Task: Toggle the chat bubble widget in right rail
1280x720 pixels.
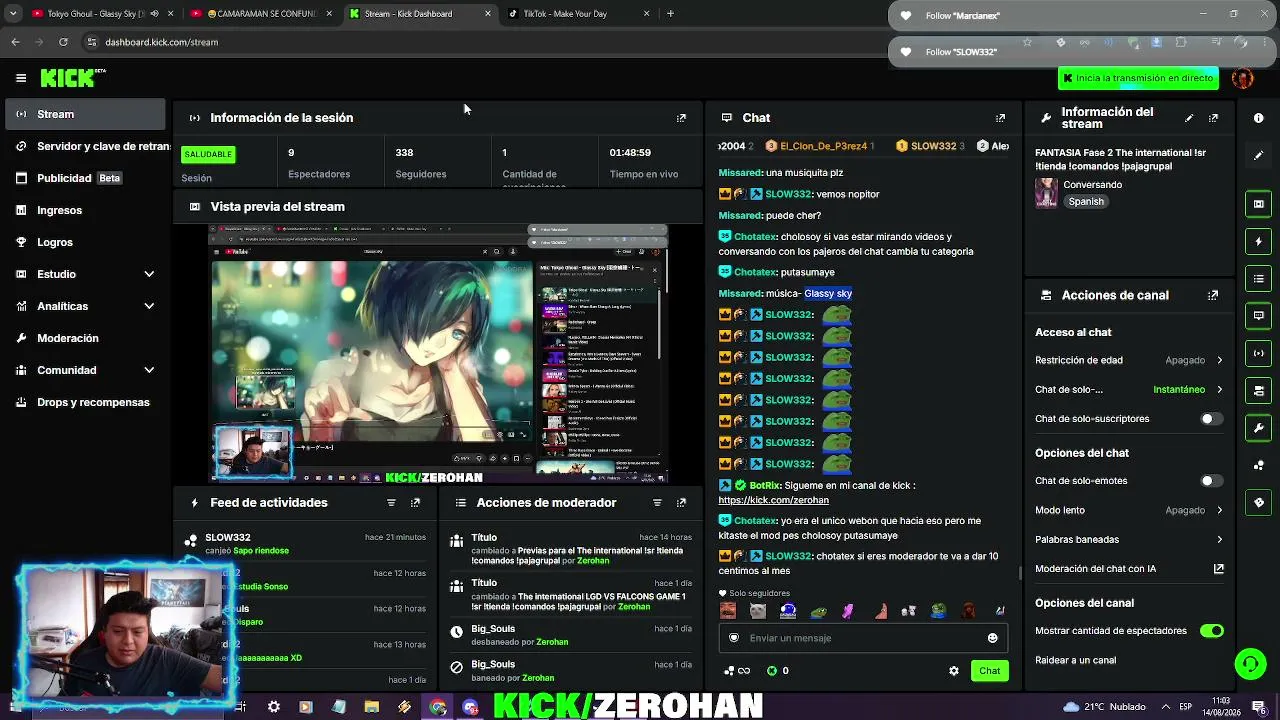Action: (x=1258, y=316)
